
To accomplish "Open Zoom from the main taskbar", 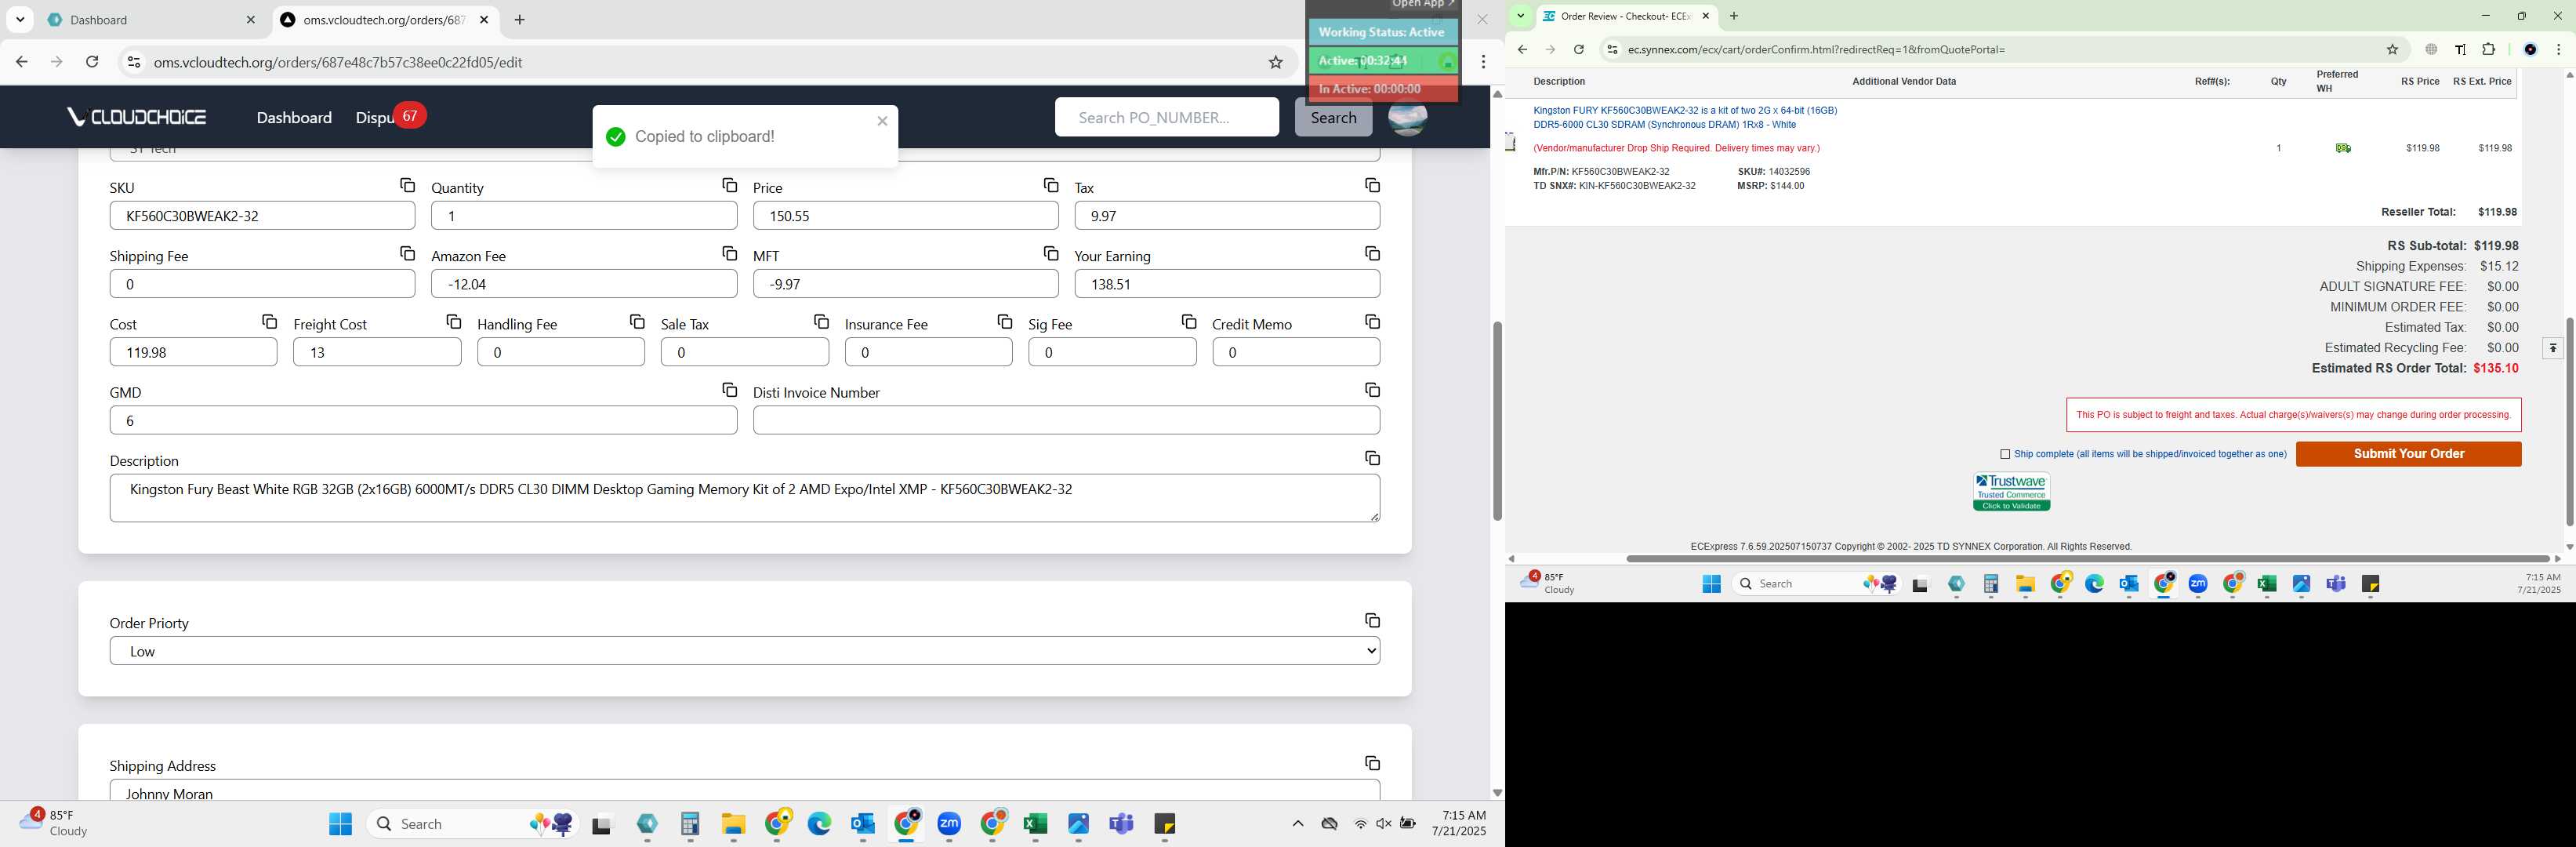I will pyautogui.click(x=949, y=824).
